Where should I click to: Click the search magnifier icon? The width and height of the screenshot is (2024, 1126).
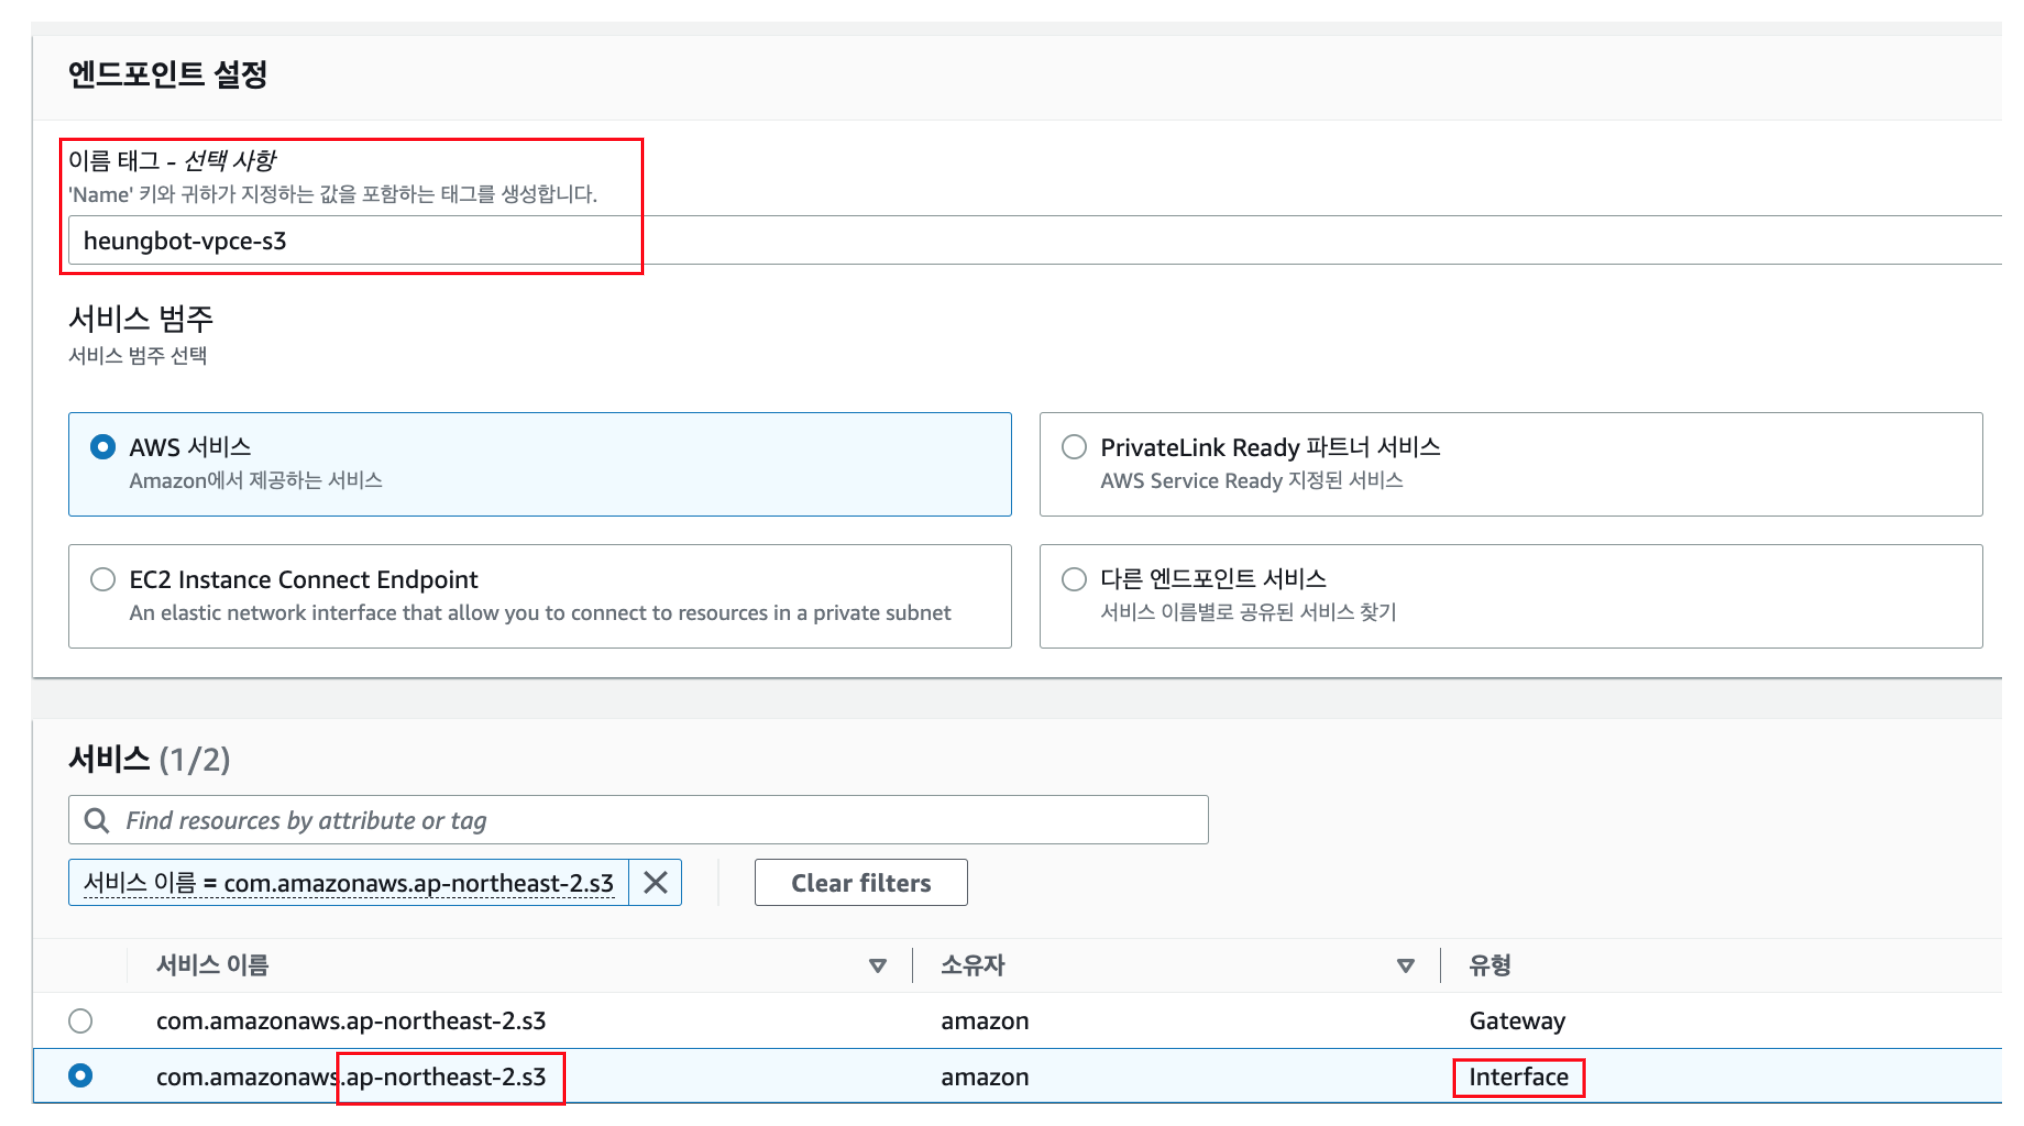97,820
